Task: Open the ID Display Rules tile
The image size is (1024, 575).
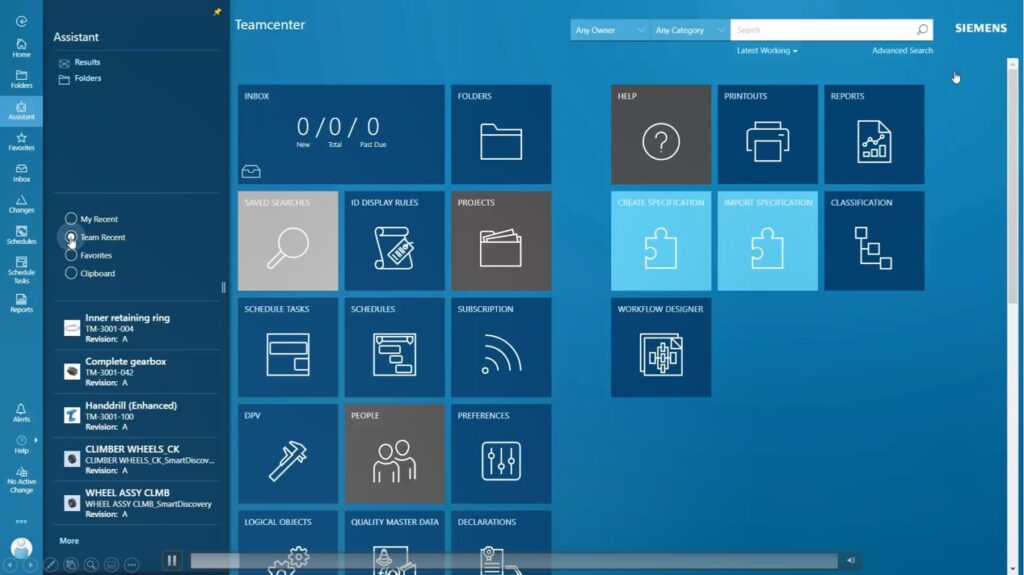Action: pyautogui.click(x=394, y=240)
